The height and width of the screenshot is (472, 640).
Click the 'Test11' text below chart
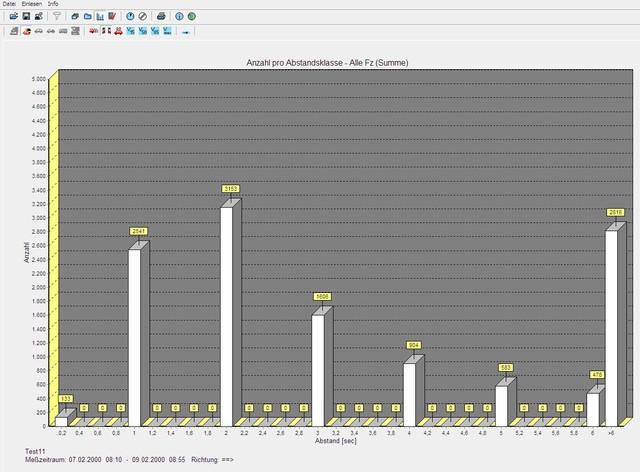pyautogui.click(x=35, y=452)
